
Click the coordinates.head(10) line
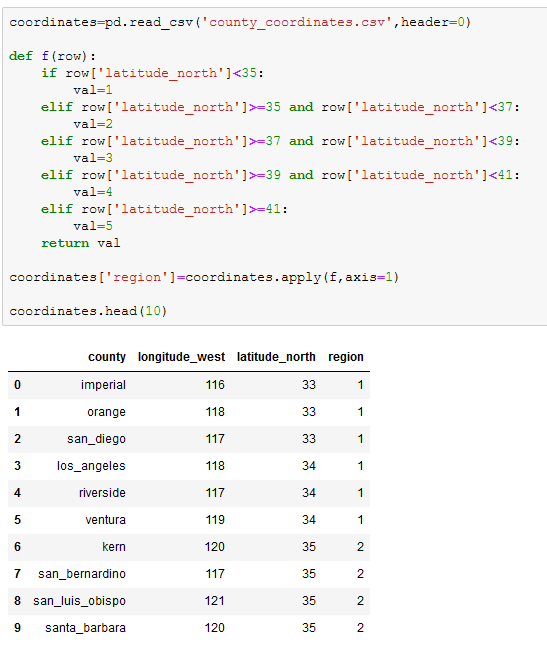click(88, 311)
